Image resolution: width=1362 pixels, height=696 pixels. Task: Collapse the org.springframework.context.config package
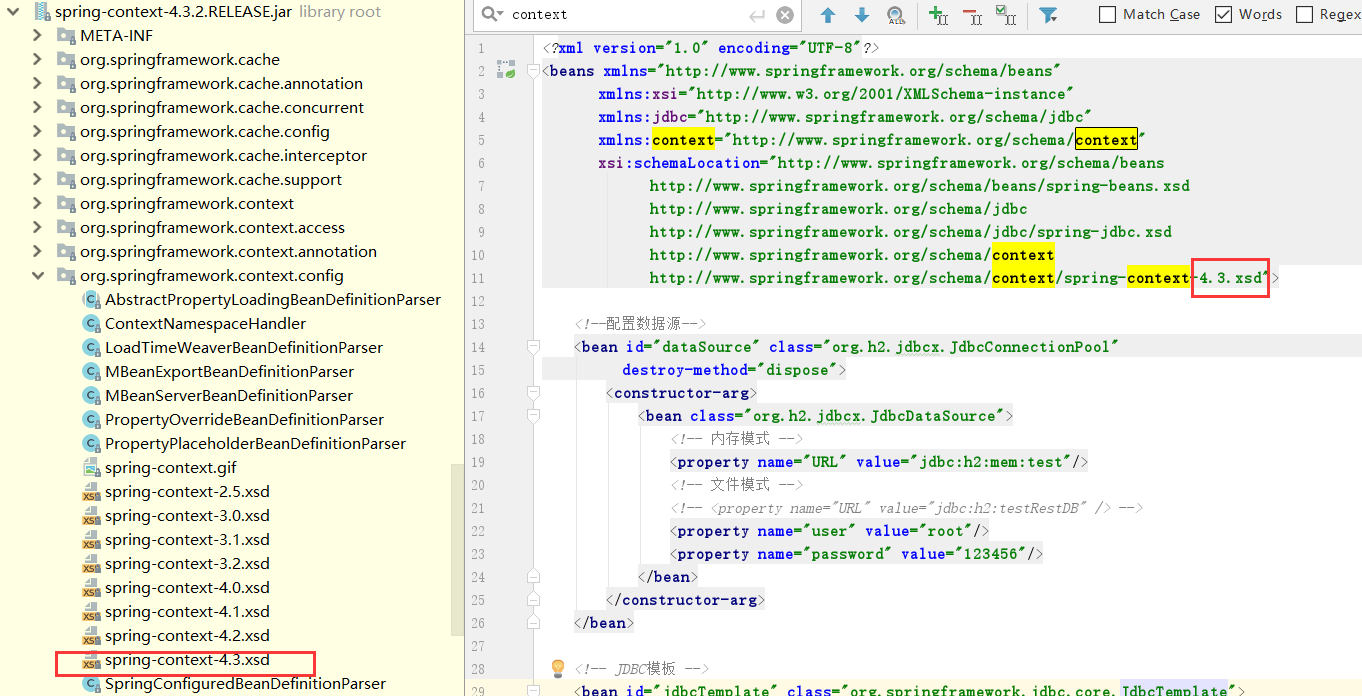point(38,276)
